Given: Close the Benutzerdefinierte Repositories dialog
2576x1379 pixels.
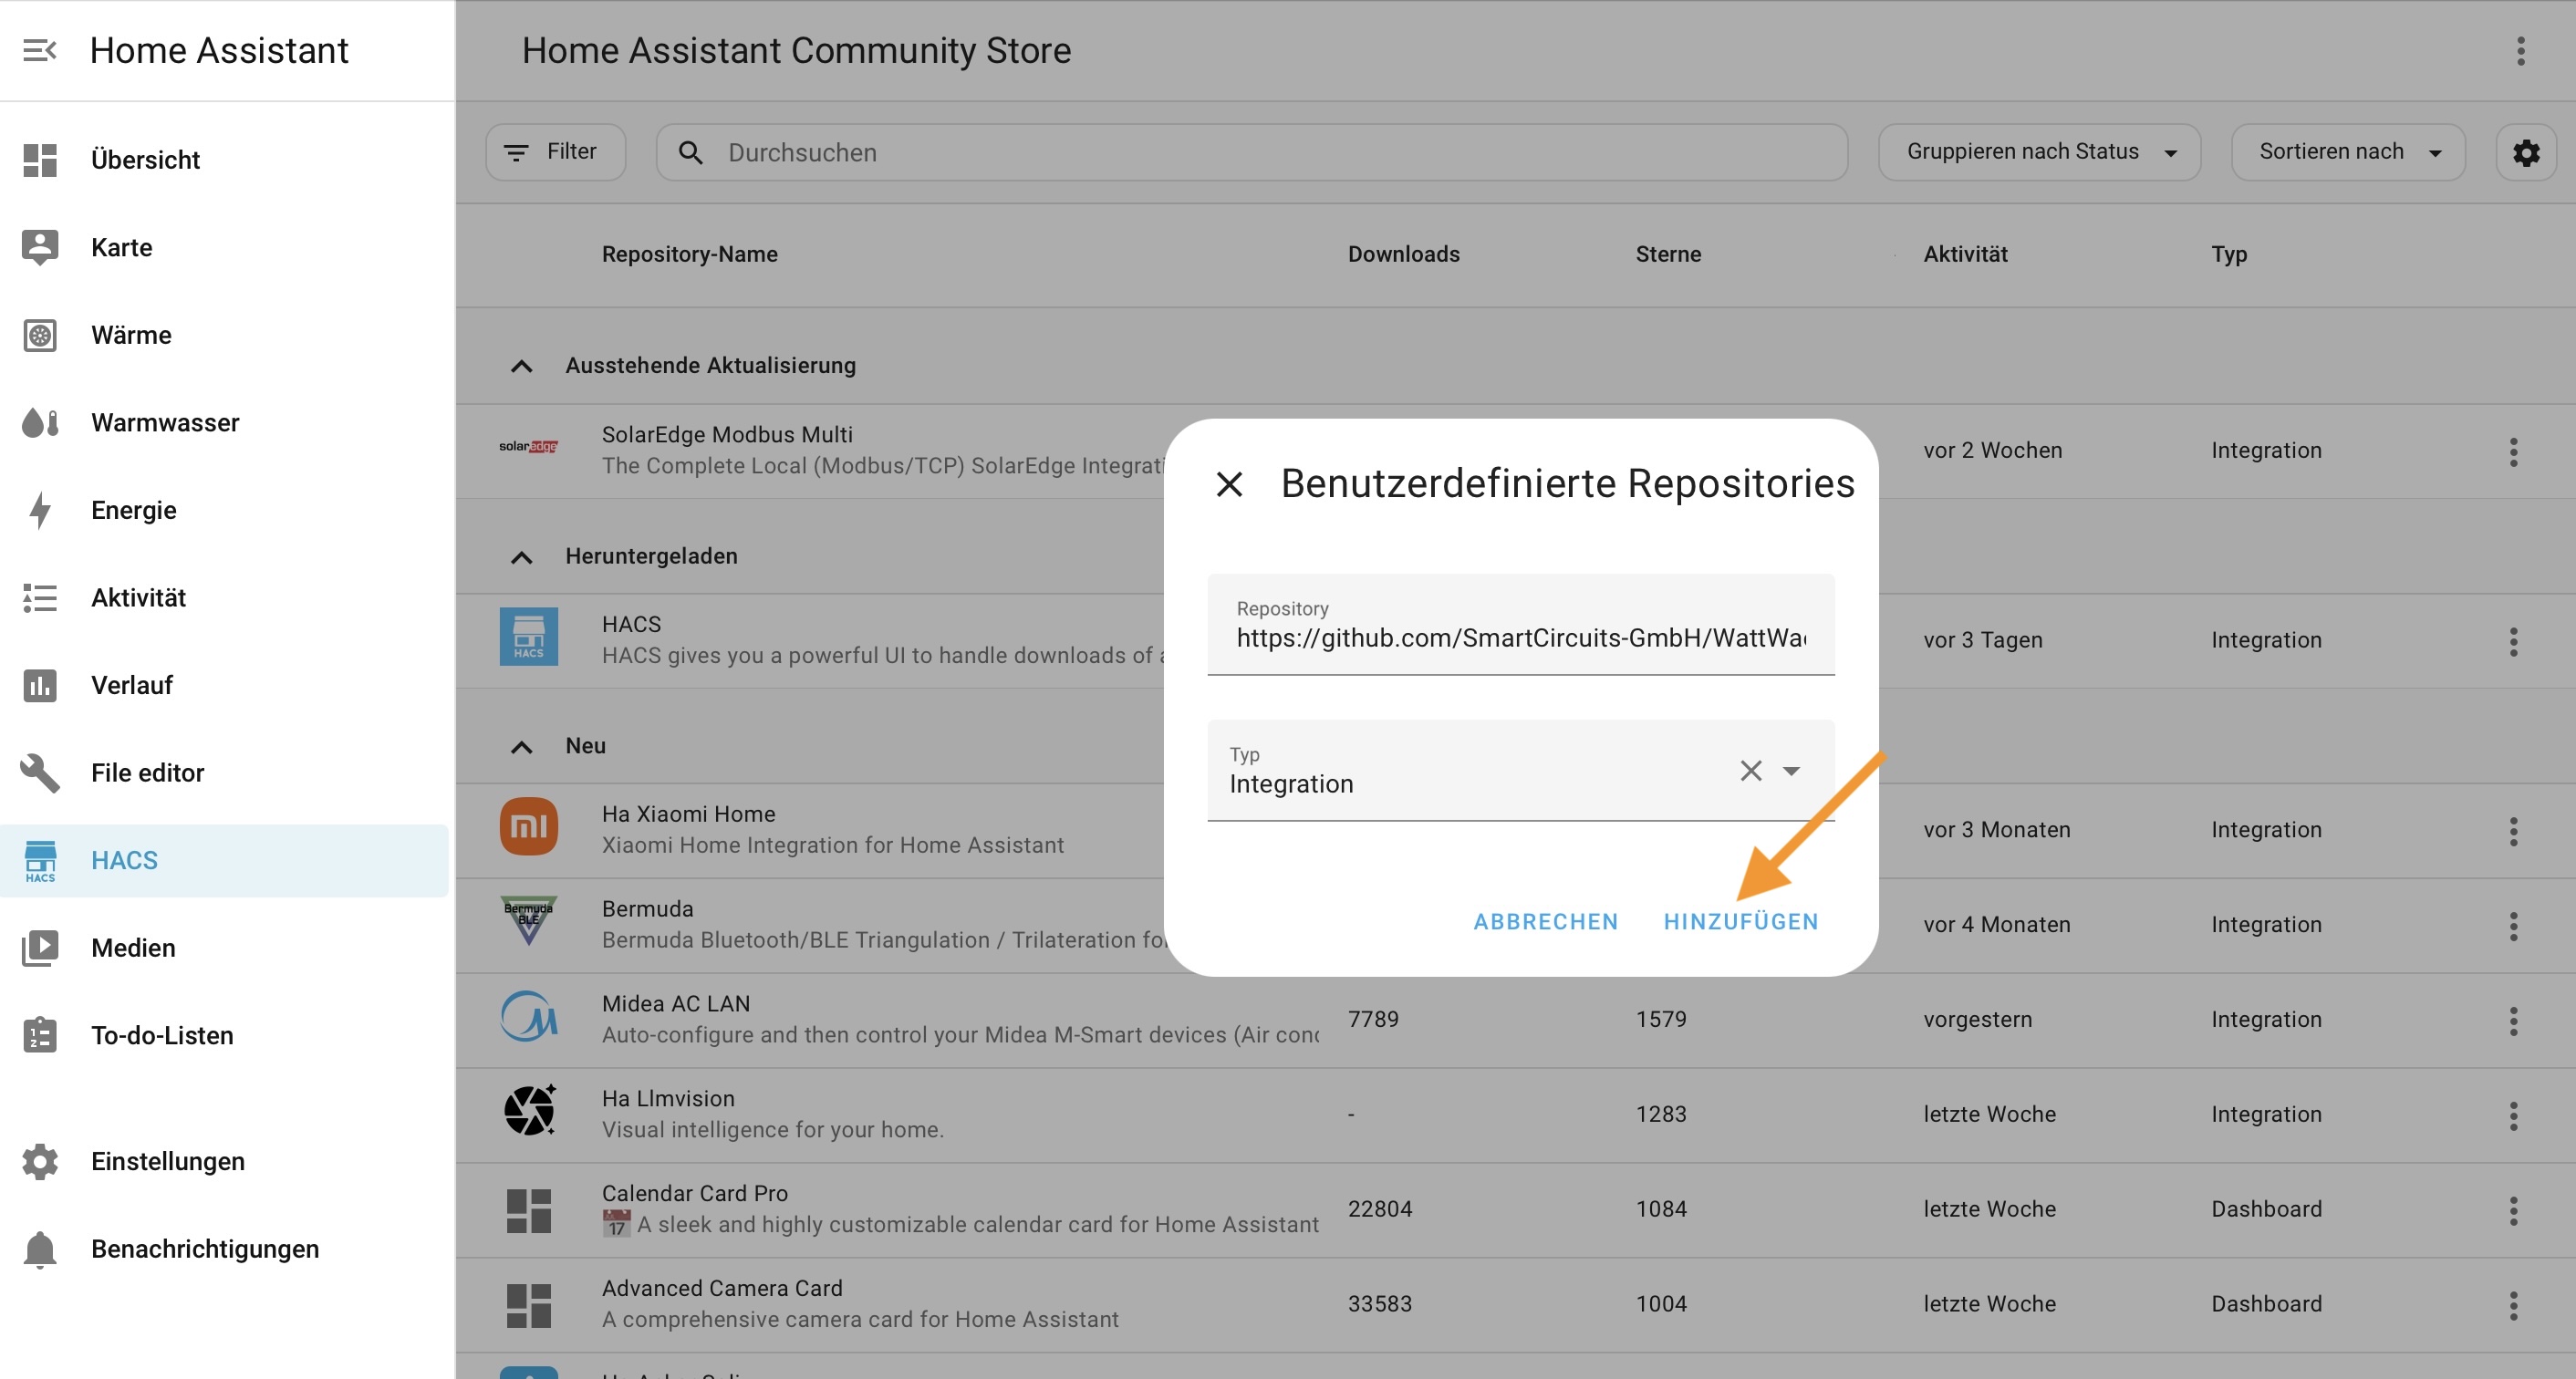Looking at the screenshot, I should coord(1229,484).
